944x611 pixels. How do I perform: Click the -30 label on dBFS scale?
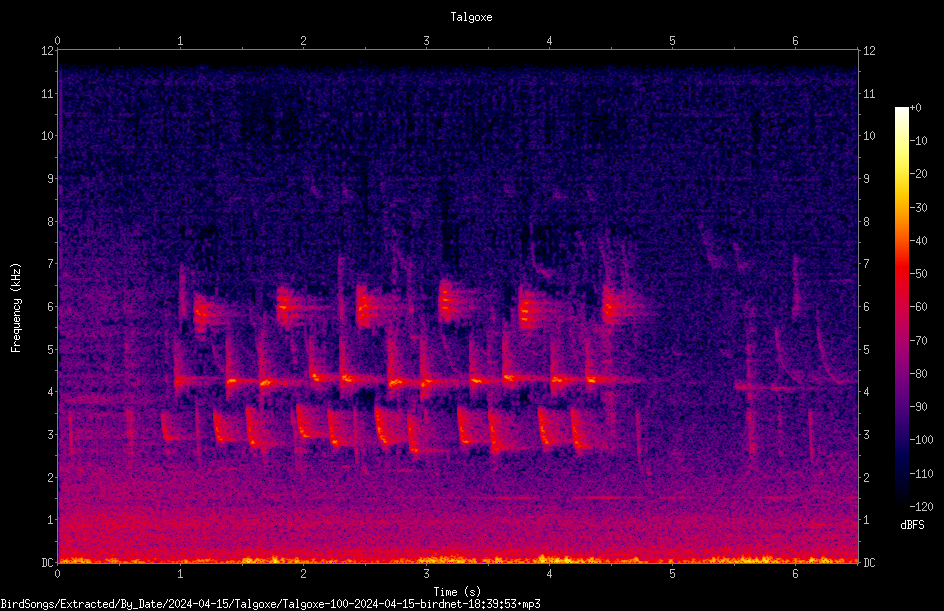918,207
